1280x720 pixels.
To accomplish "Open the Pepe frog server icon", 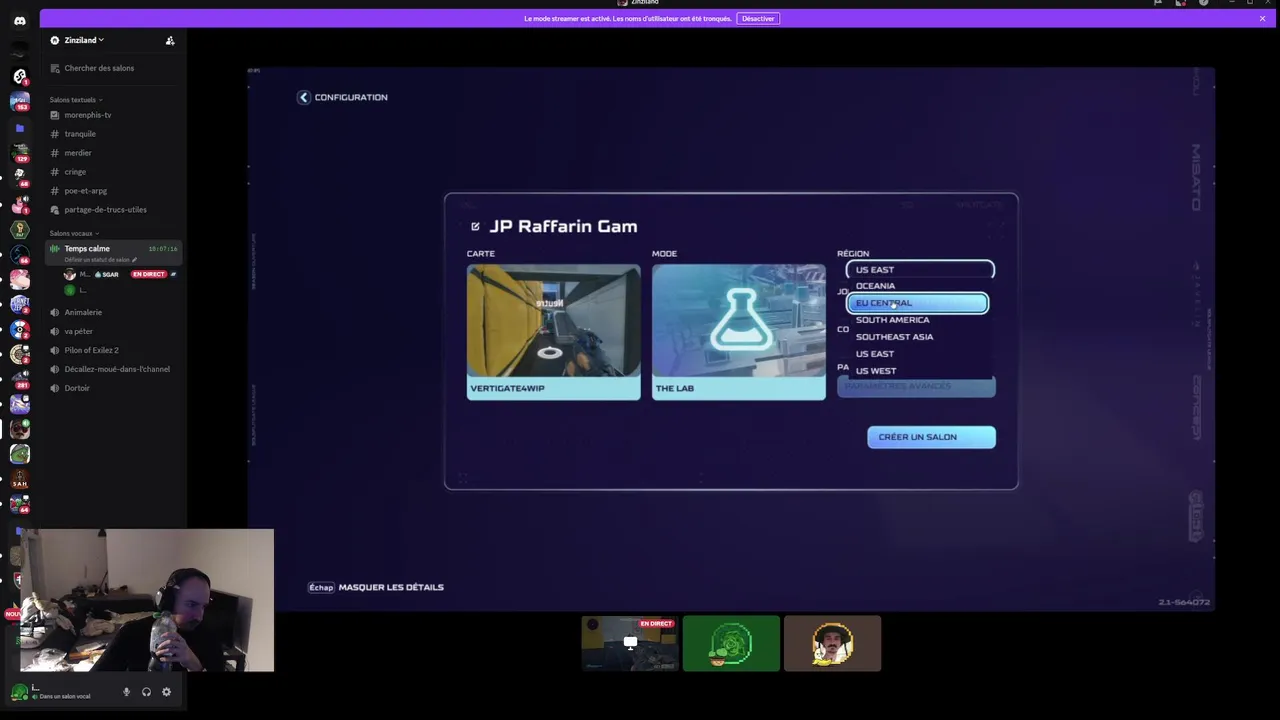I will 19,455.
